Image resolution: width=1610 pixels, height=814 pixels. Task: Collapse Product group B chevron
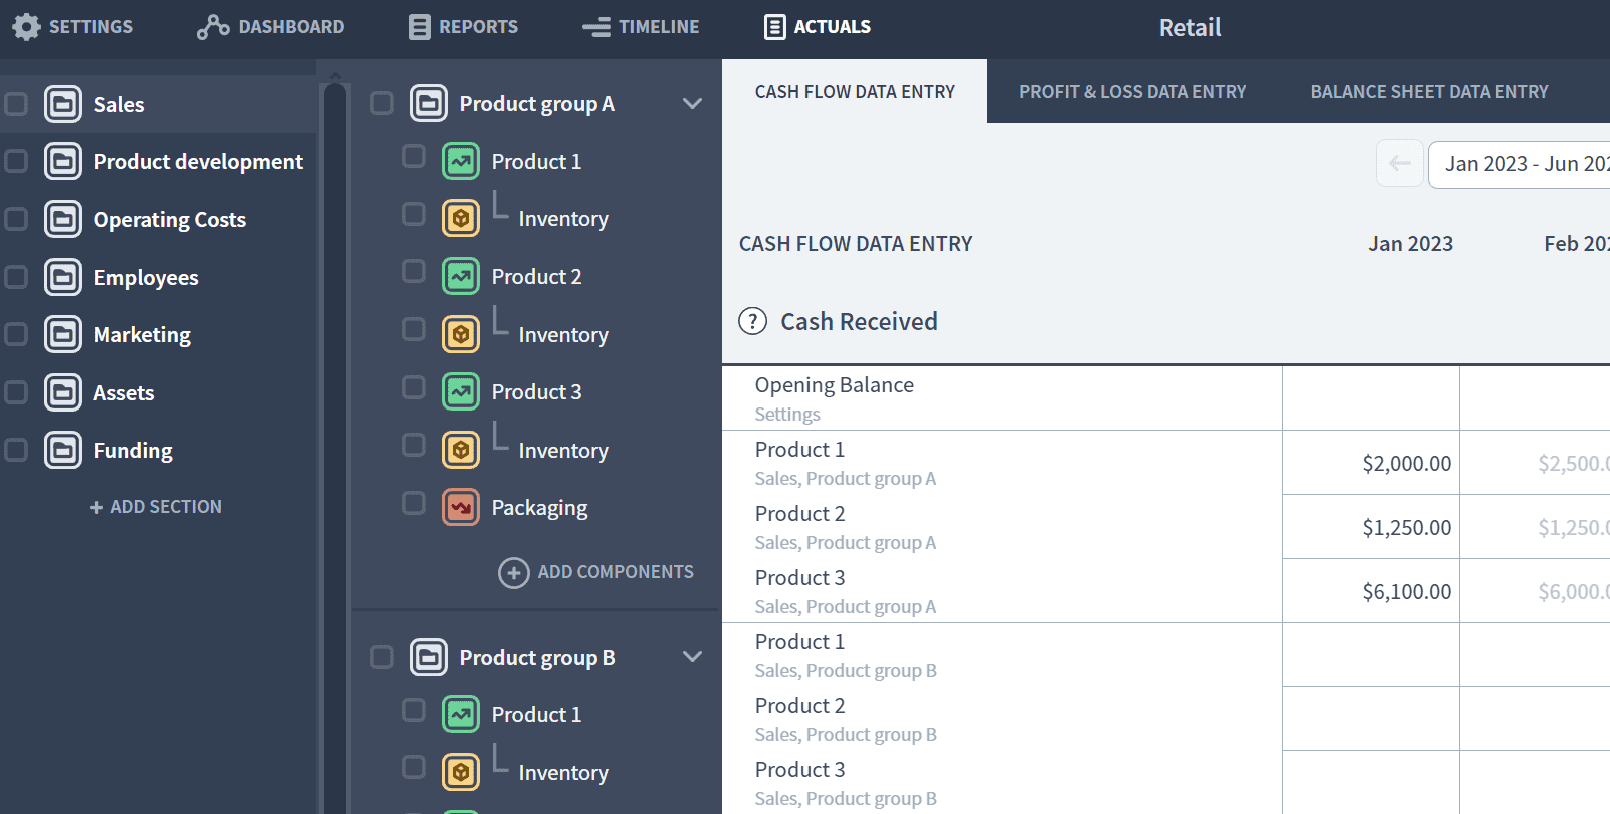[692, 657]
